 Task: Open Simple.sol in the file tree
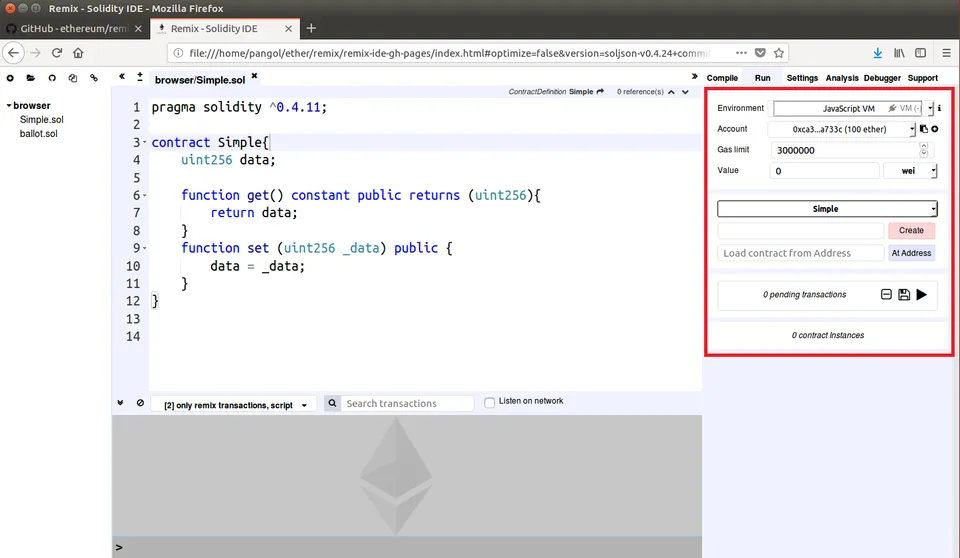(42, 119)
